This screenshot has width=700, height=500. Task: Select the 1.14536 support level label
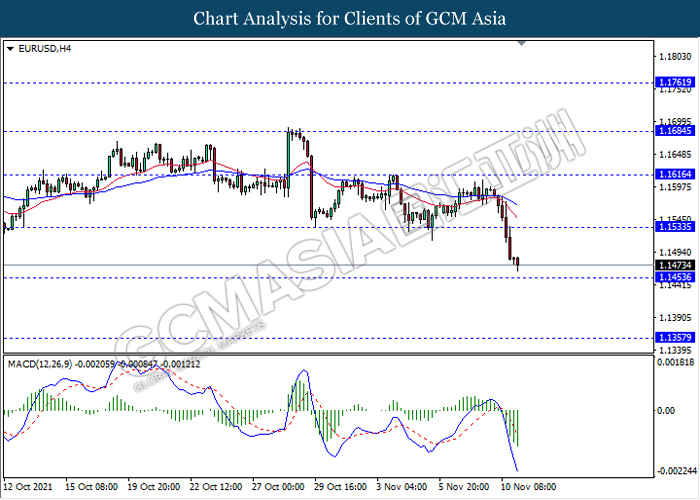coord(675,277)
